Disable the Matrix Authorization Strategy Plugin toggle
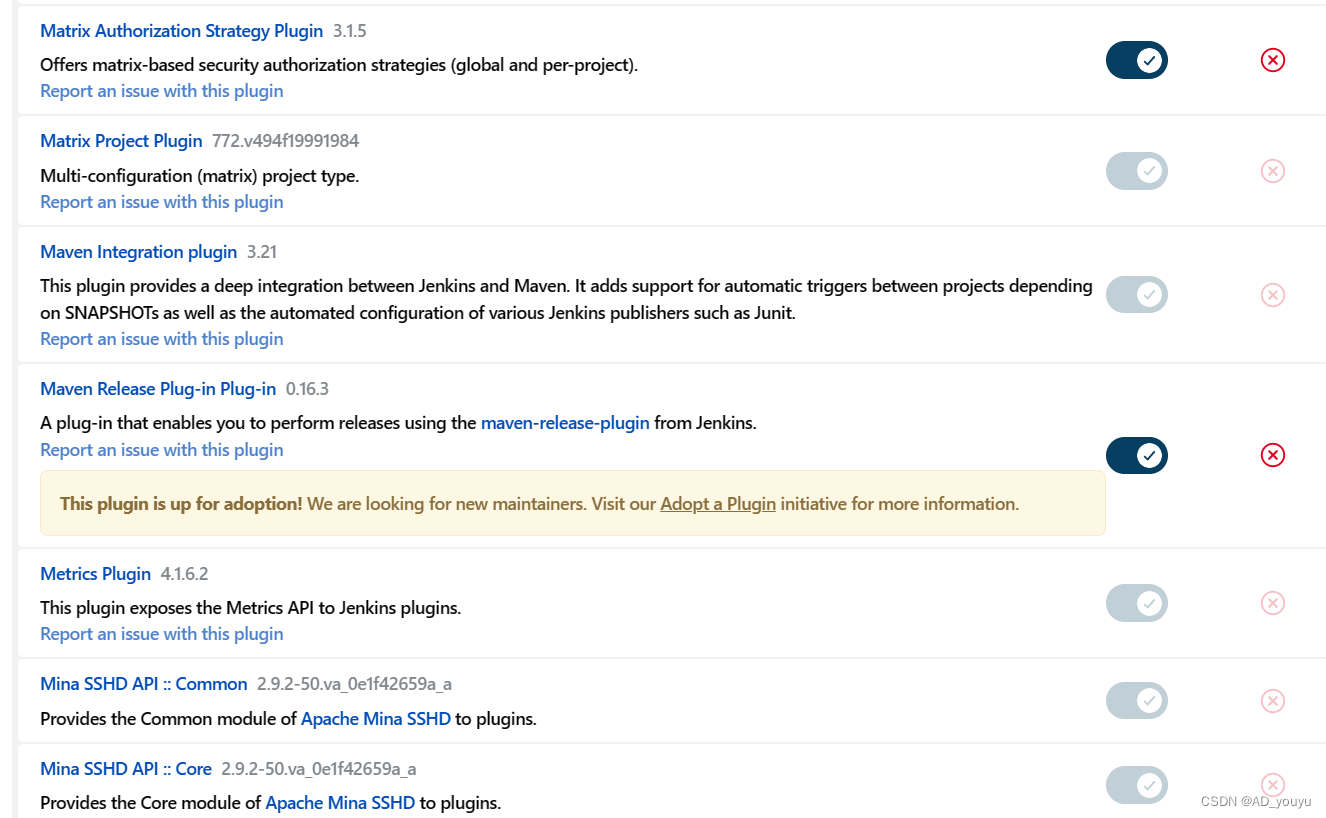This screenshot has height=818, width=1326. [1137, 60]
